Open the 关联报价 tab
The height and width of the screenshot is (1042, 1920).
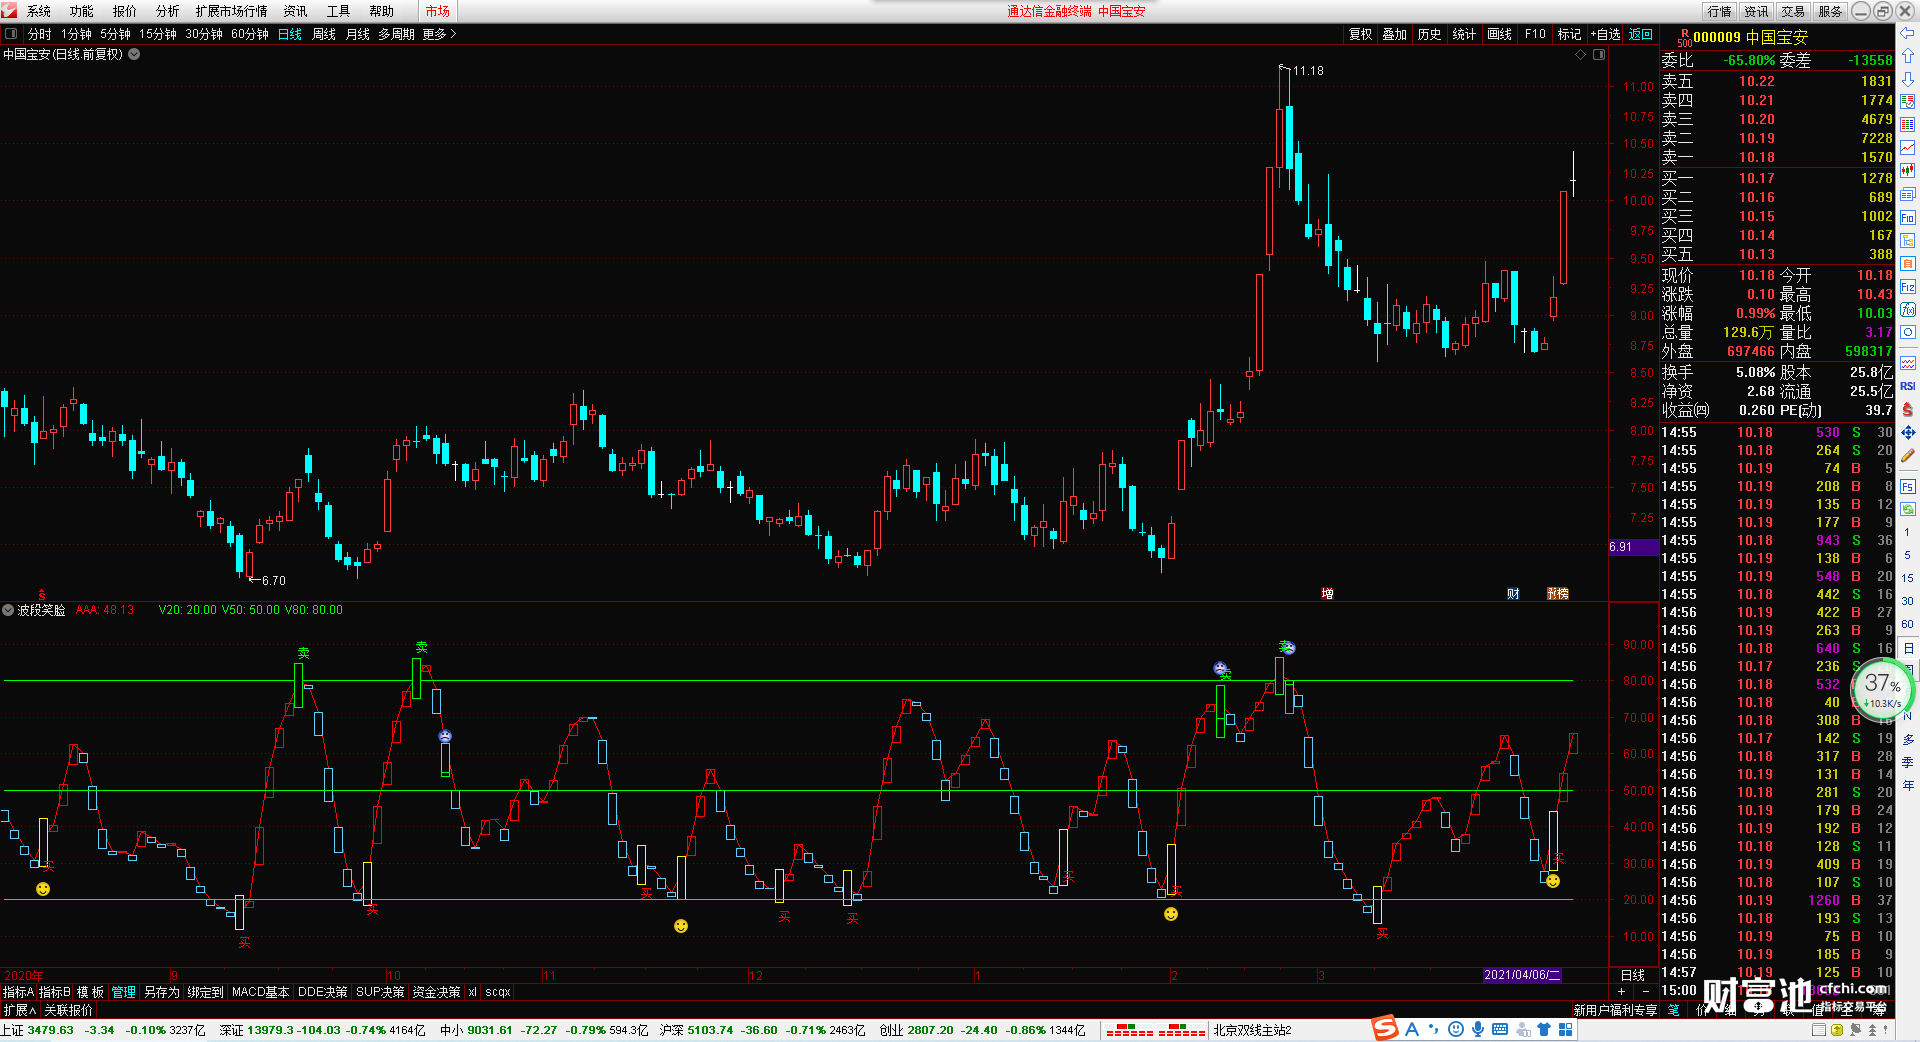point(69,1010)
